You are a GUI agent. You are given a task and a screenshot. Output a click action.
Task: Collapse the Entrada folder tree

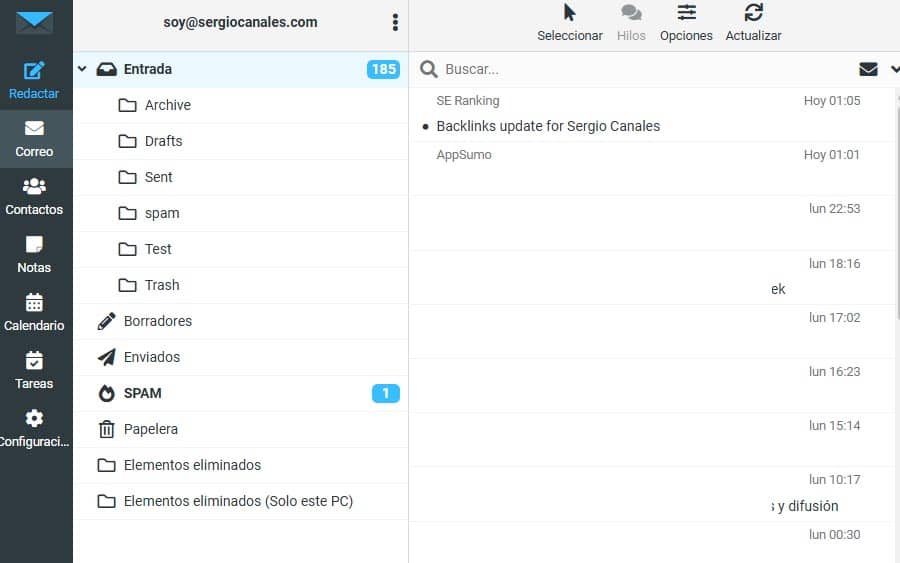[82, 69]
